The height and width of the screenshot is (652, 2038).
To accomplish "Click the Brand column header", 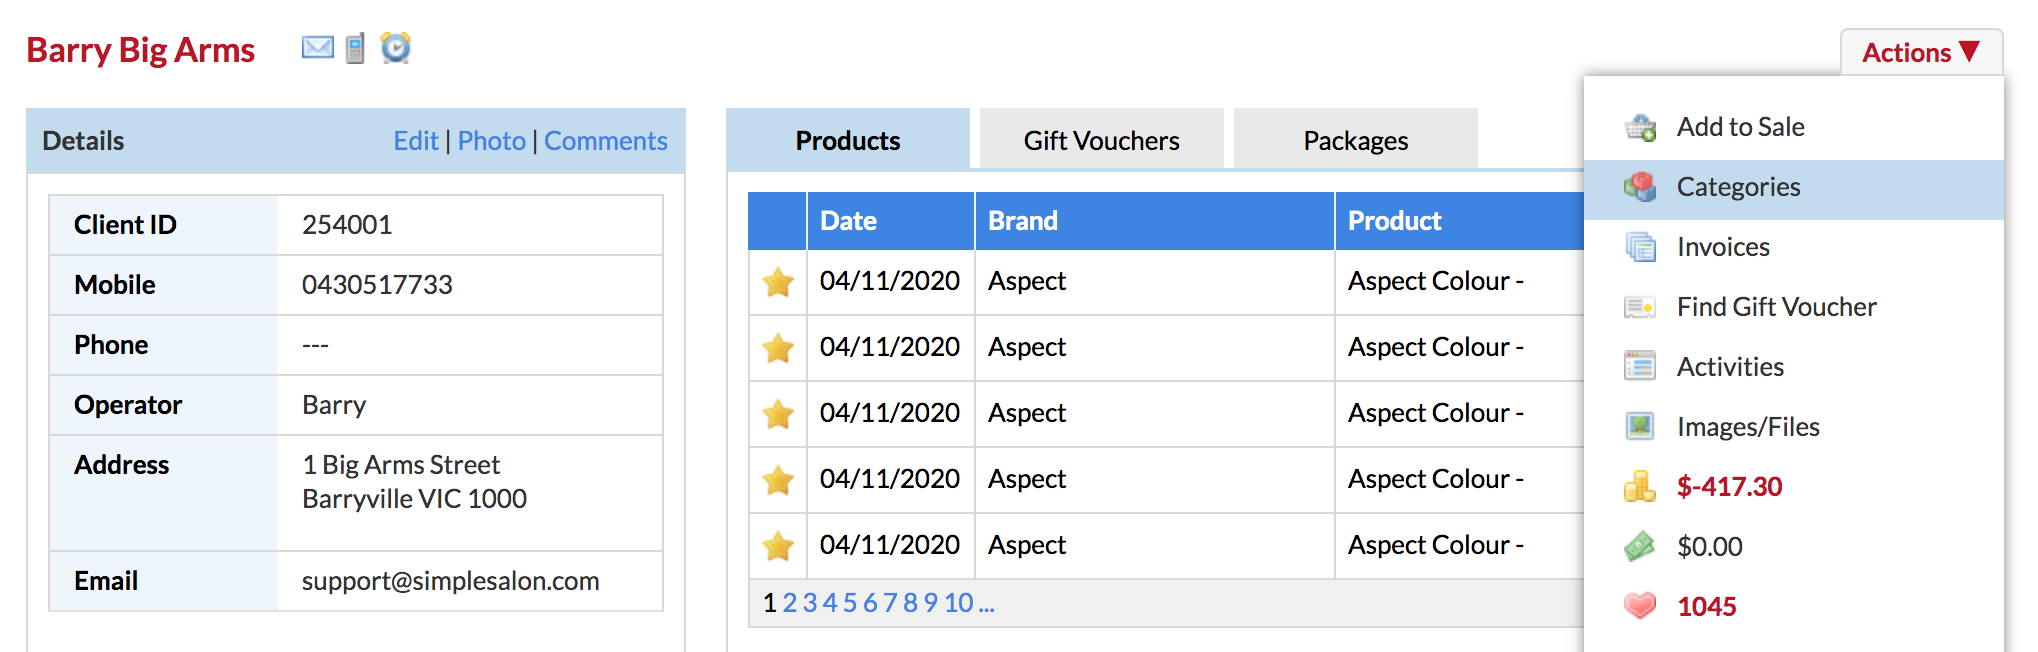I will [1154, 221].
